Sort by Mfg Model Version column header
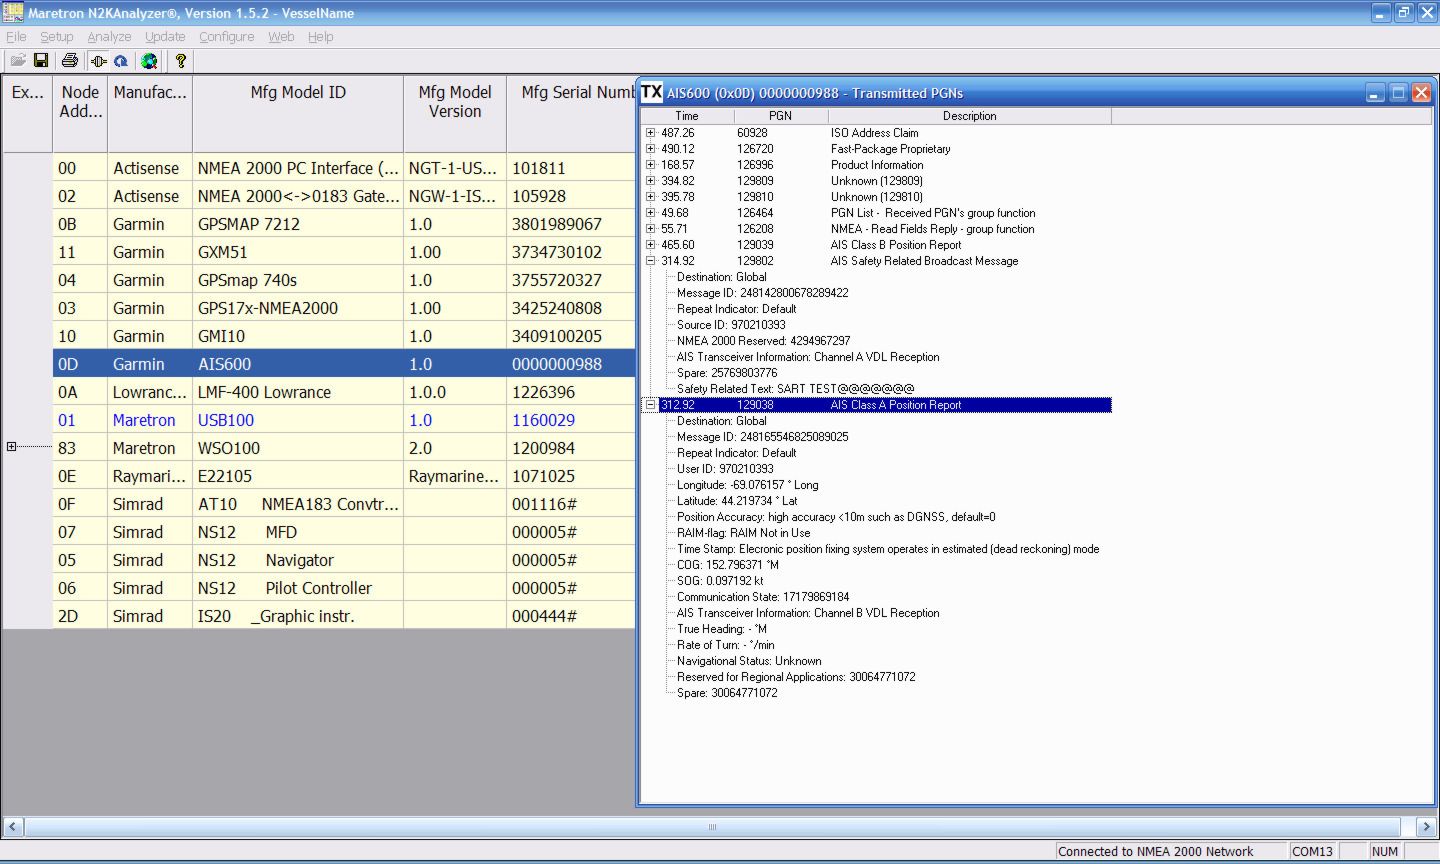 click(x=455, y=114)
